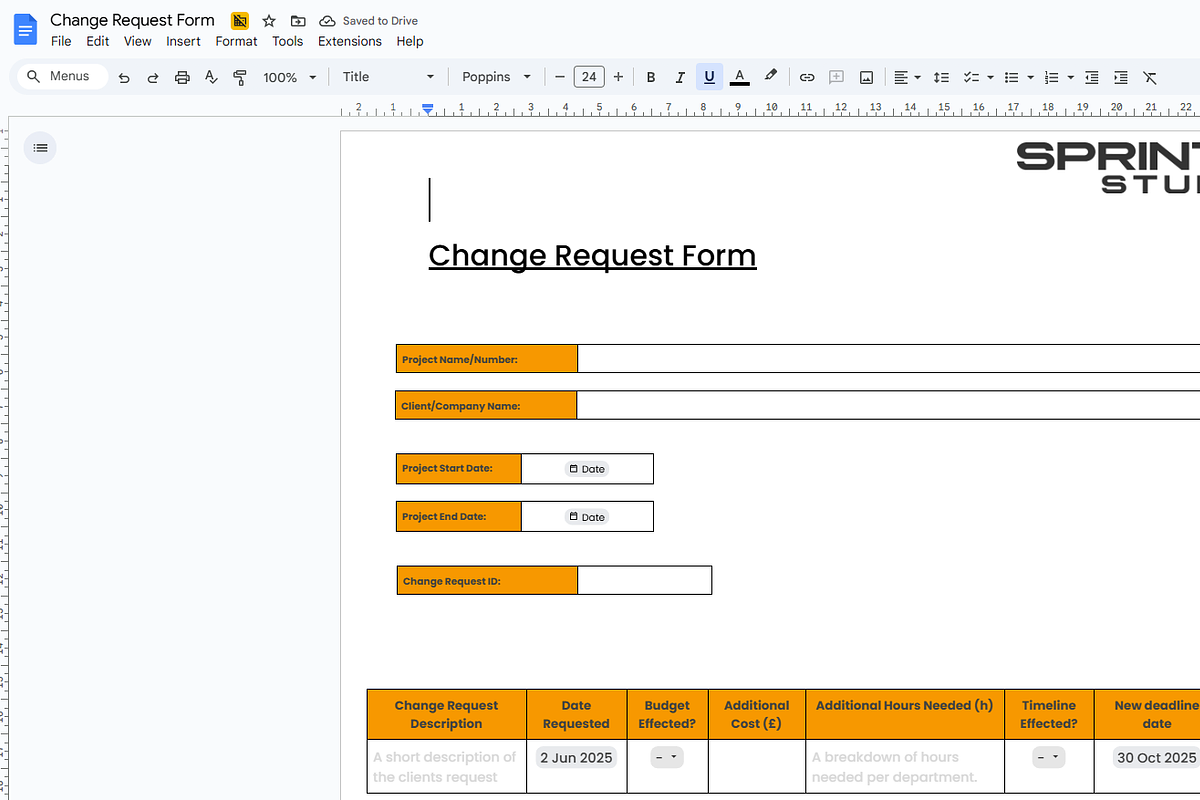Click the increase indent icon
The image size is (1200, 800).
click(x=1121, y=77)
